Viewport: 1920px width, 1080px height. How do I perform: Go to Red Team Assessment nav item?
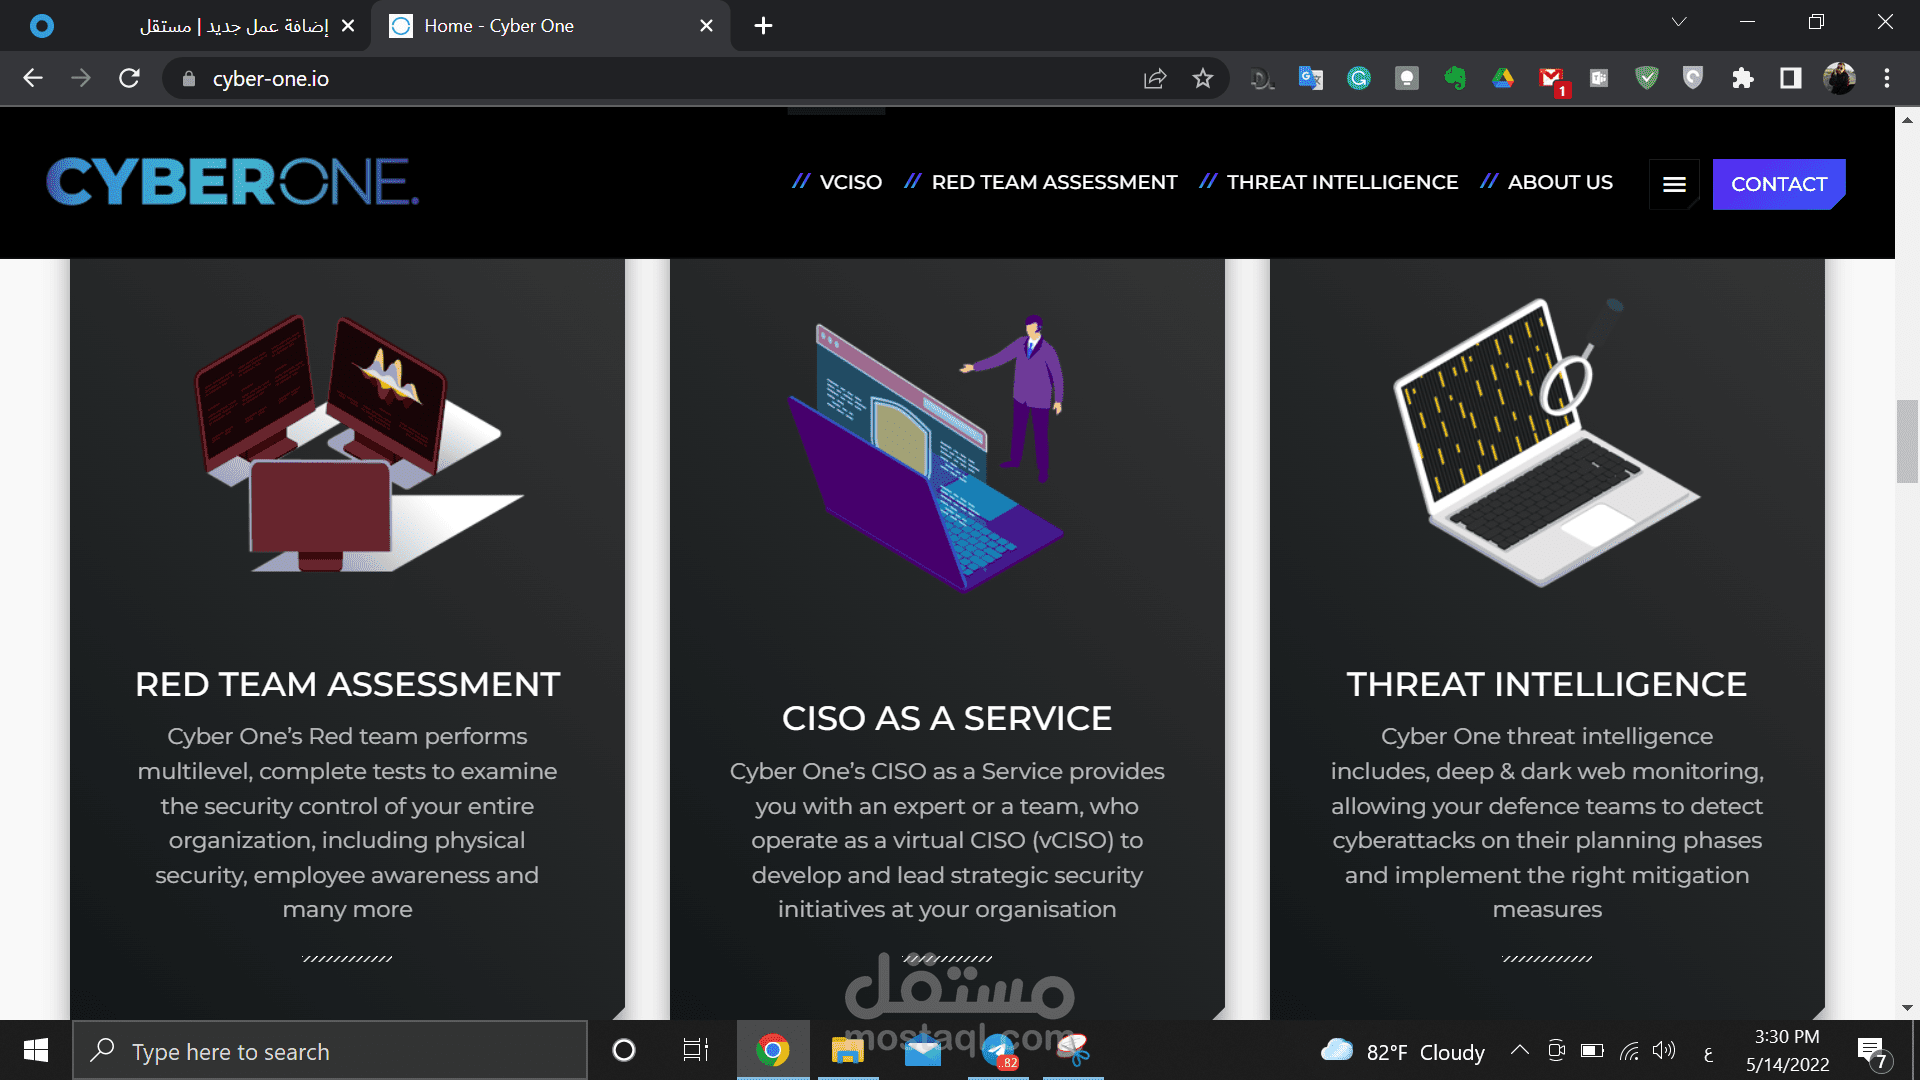(1053, 182)
